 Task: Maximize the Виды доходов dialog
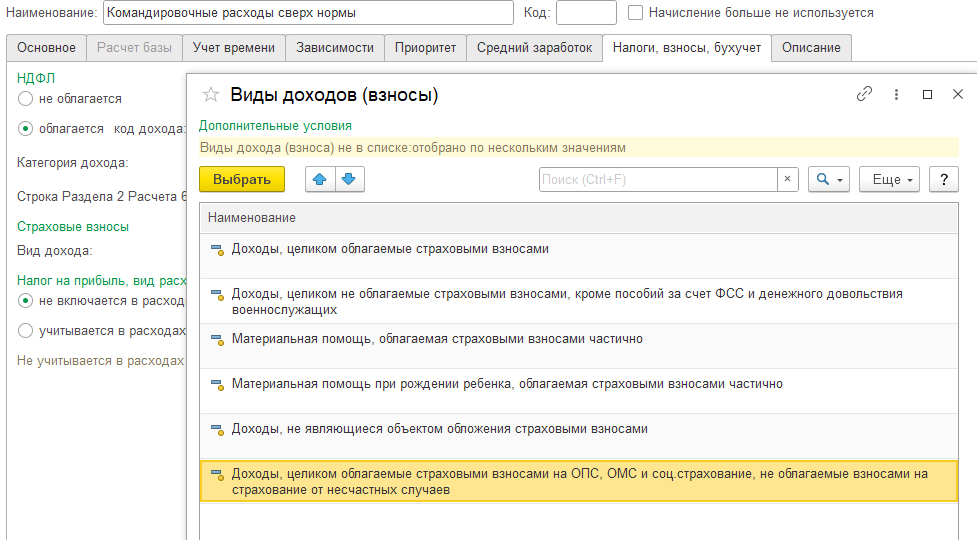927,95
